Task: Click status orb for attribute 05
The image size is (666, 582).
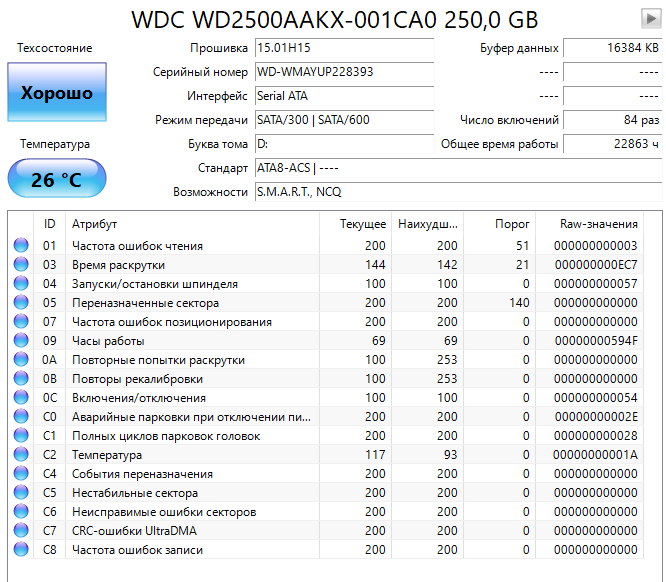Action: [x=21, y=302]
